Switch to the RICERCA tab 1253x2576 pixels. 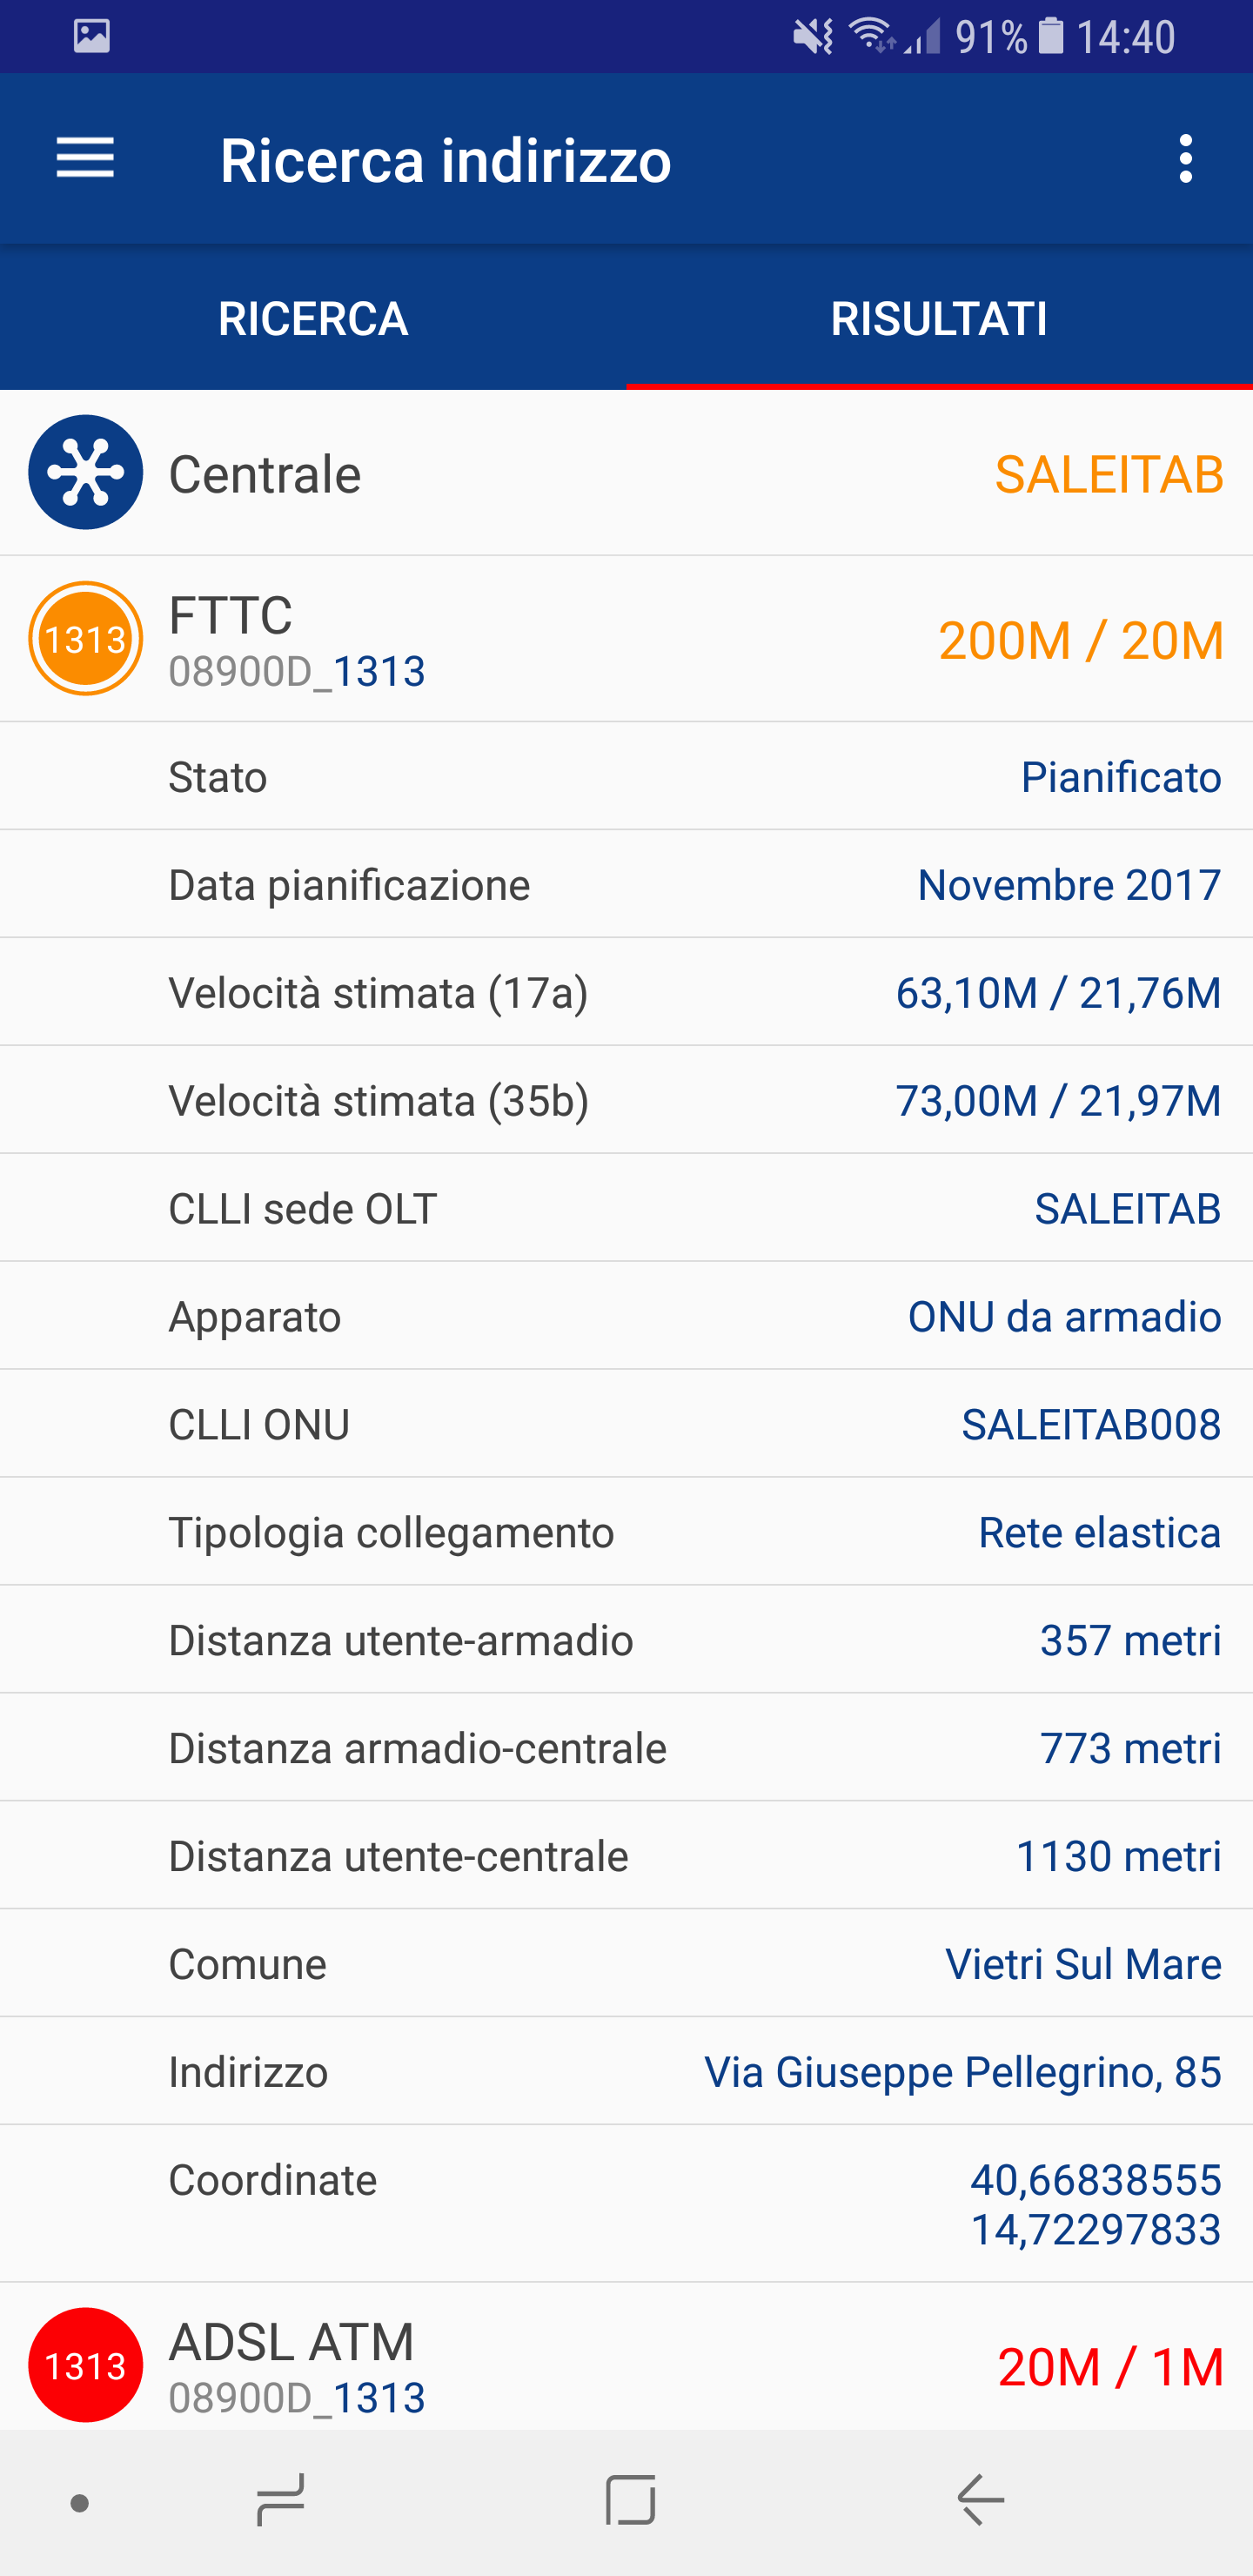313,319
